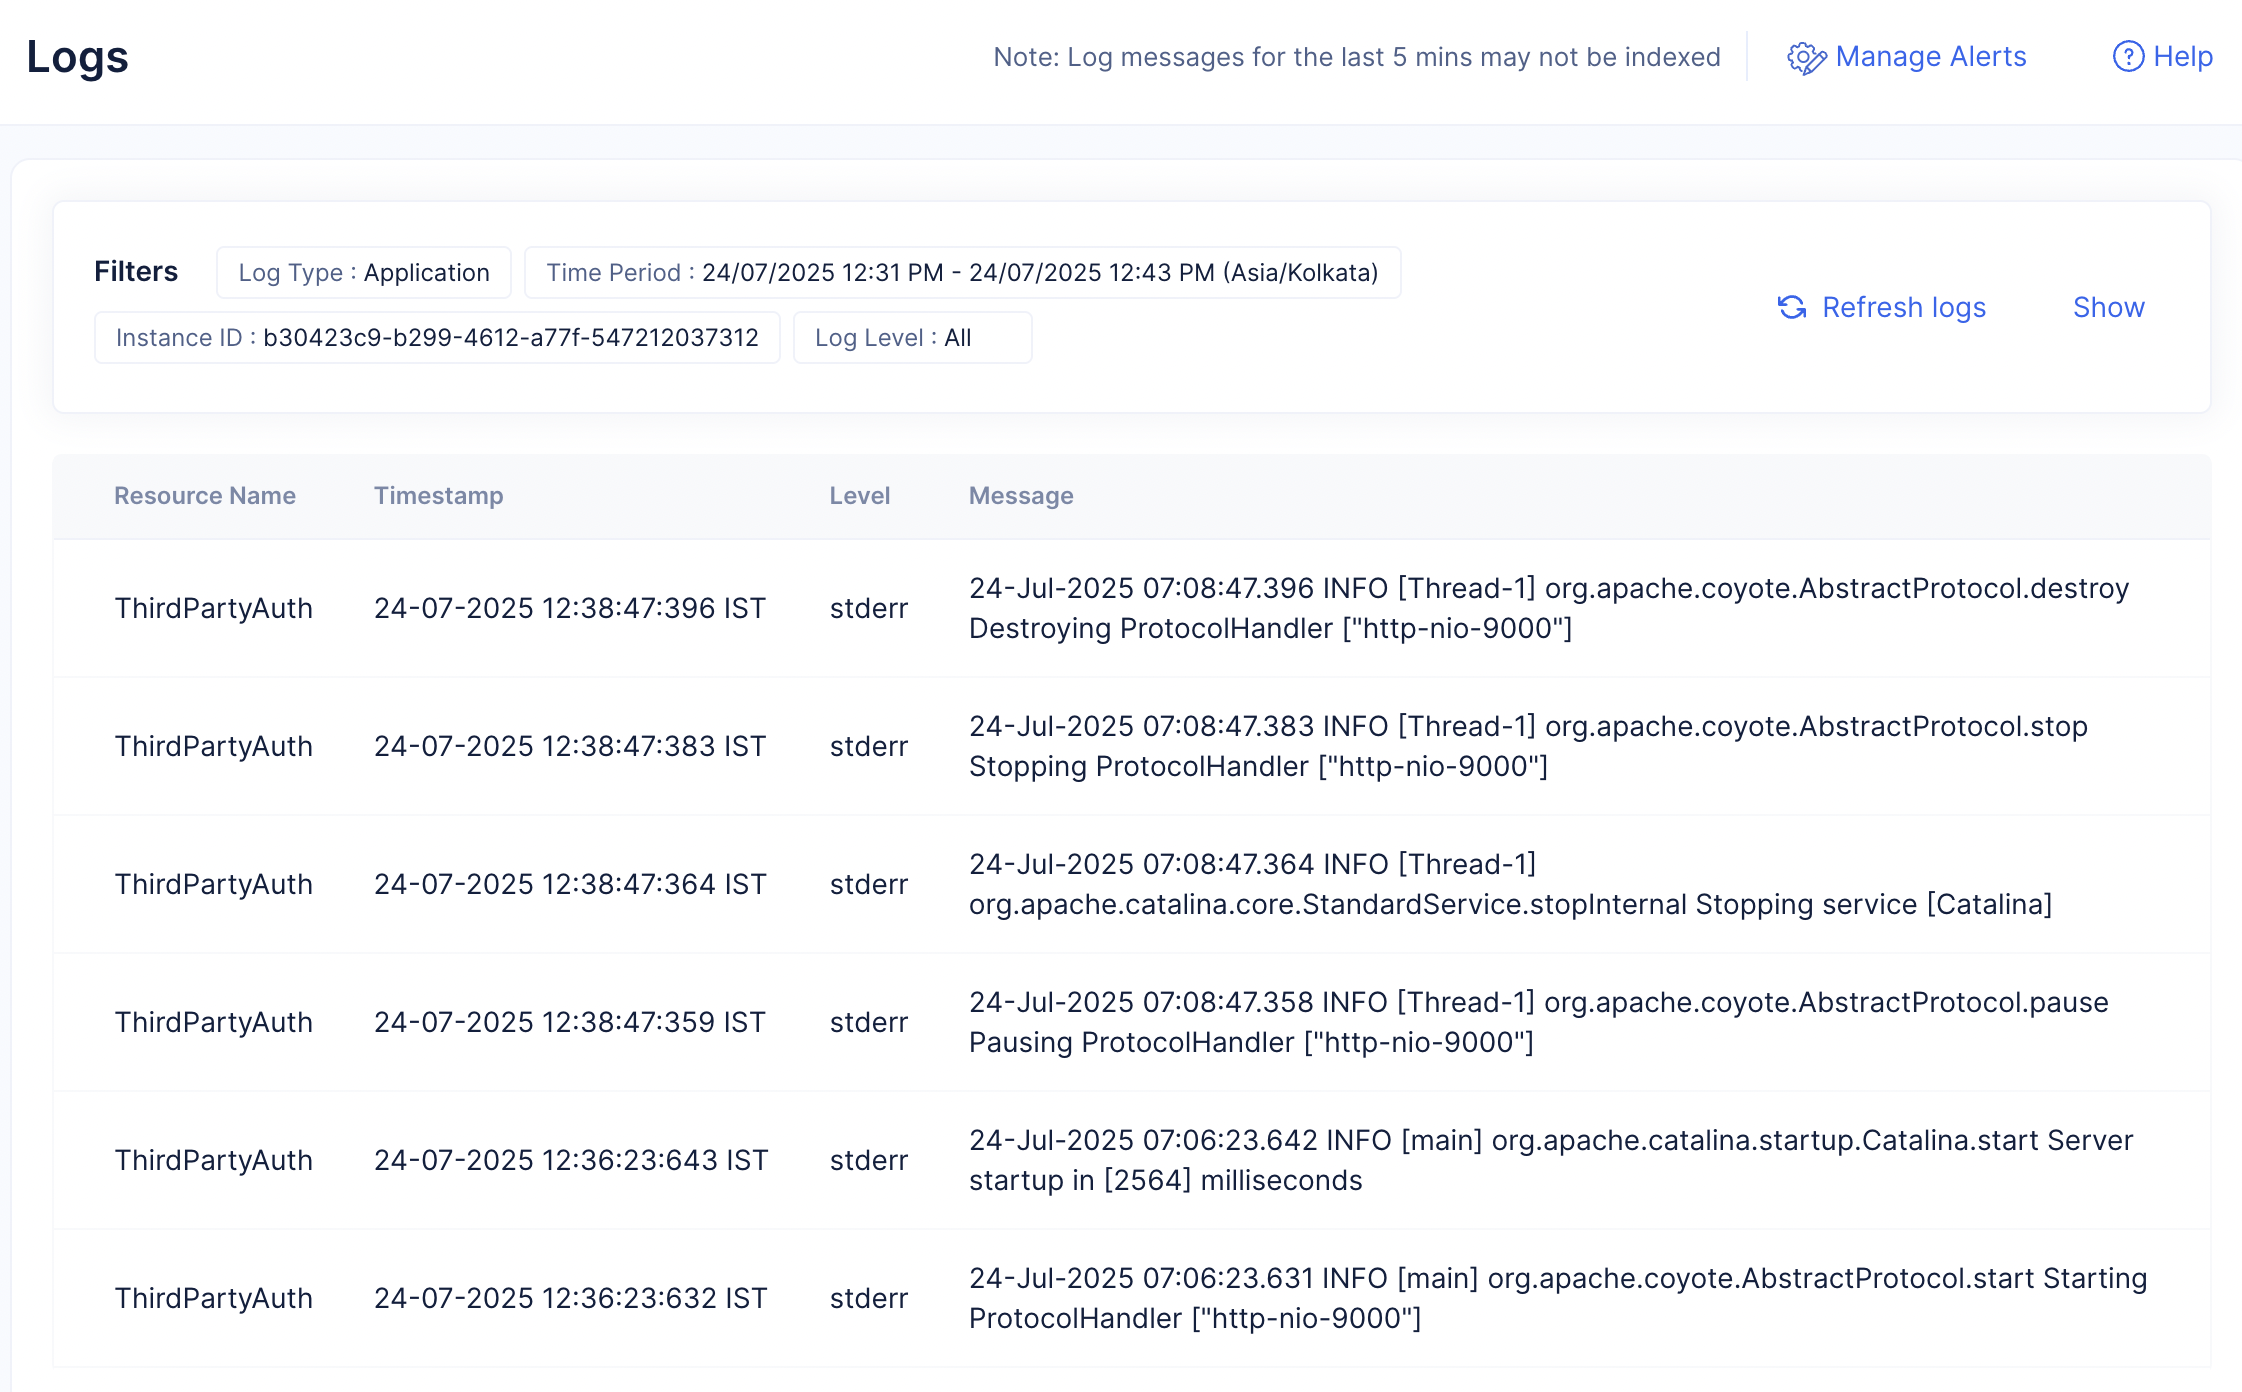Image resolution: width=2242 pixels, height=1392 pixels.
Task: Click the Show link
Action: [x=2108, y=308]
